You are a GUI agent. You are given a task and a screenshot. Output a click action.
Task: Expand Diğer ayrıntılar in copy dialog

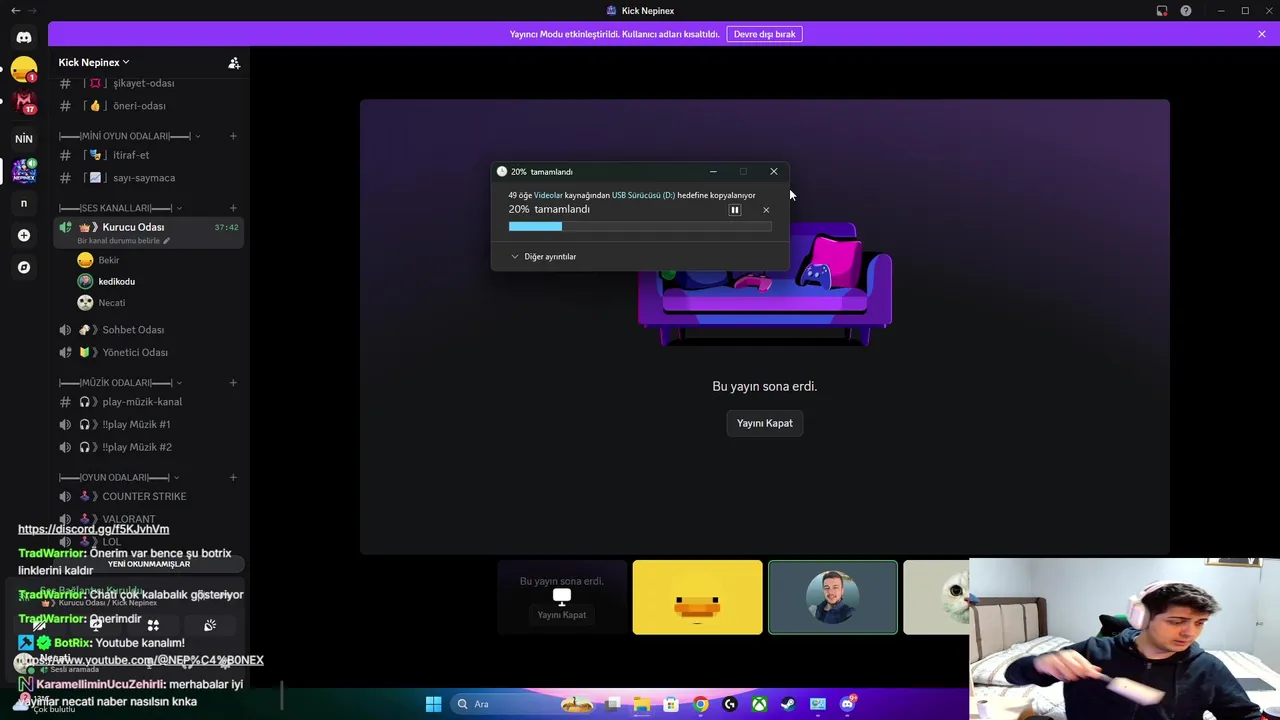pyautogui.click(x=543, y=257)
